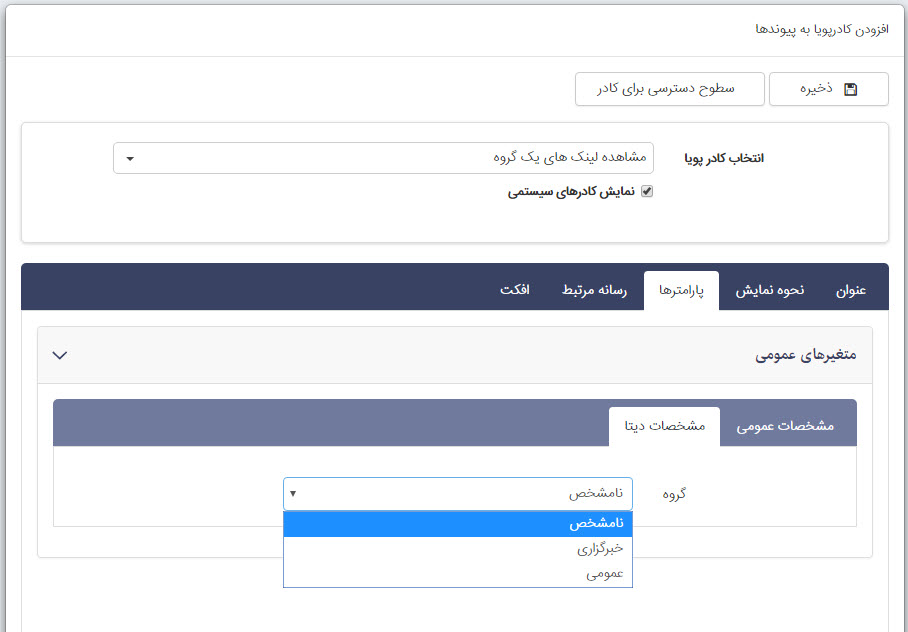Viewport: 908px width, 632px height.
Task: Select the مشخصات دیتا sub-tab
Action: 664,426
